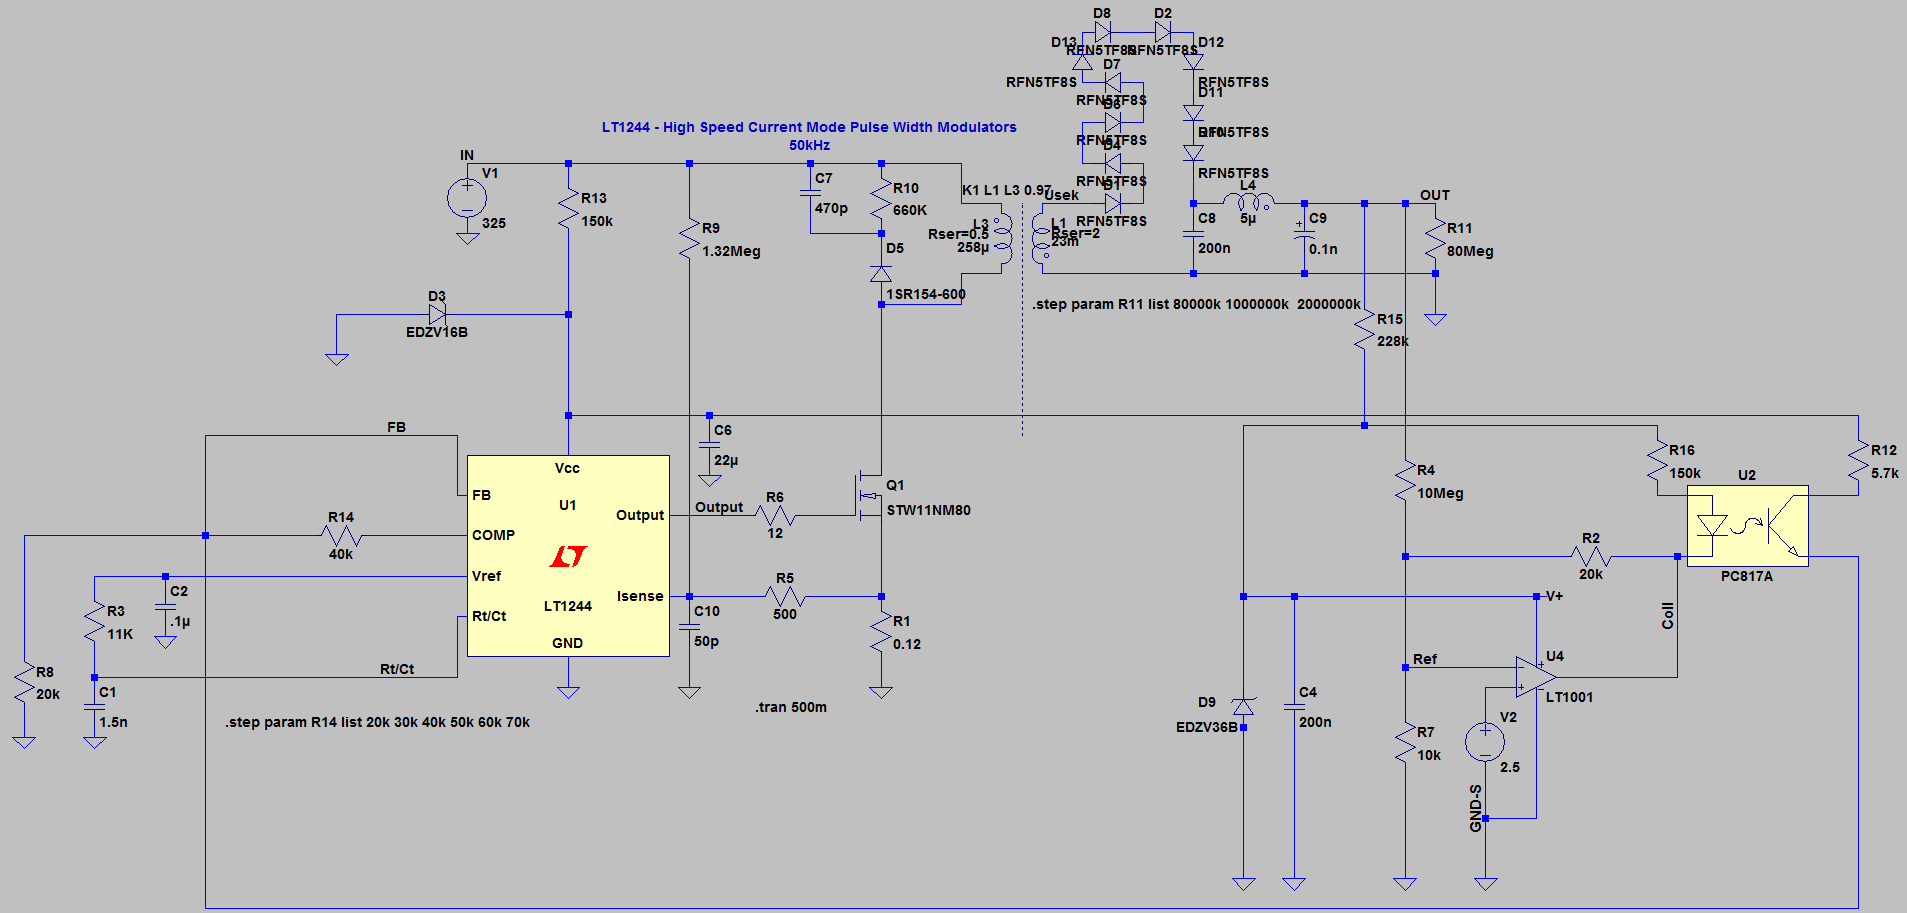The height and width of the screenshot is (913, 1907).
Task: Click the '.step param R14 list' directive
Action: tap(377, 722)
